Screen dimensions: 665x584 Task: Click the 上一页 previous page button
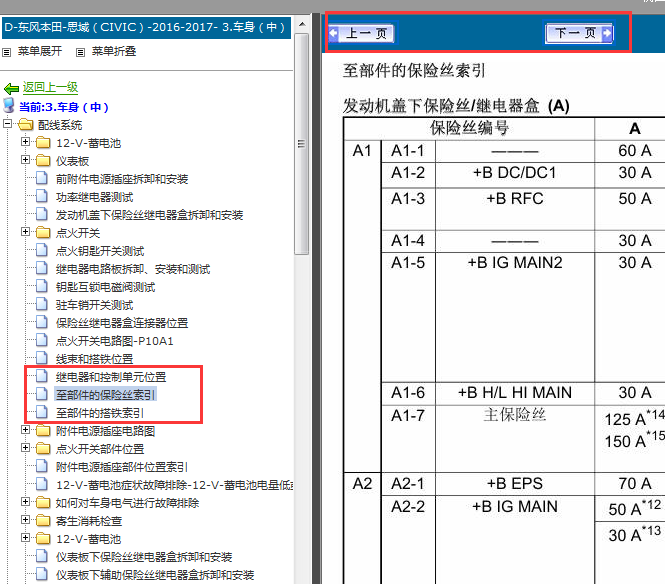click(362, 33)
